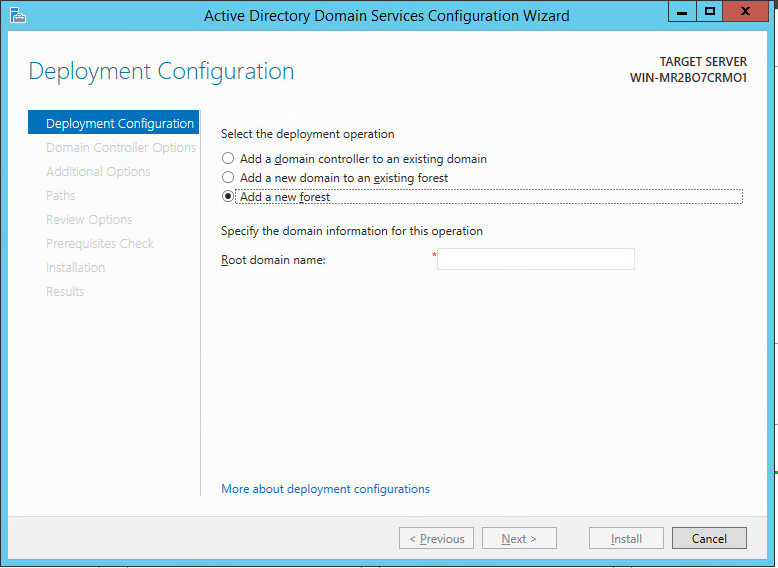
Task: Jump to the Prerequisites Check step
Action: coord(100,244)
